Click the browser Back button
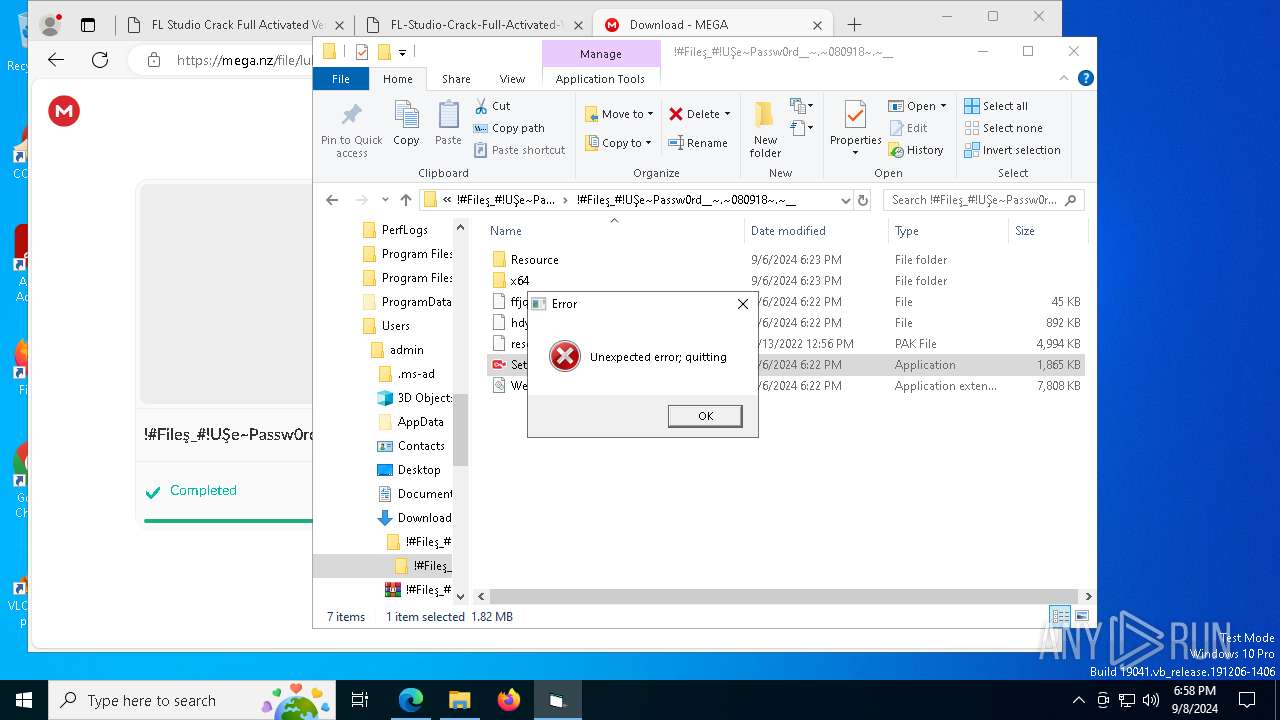Viewport: 1280px width, 720px height. coord(56,60)
